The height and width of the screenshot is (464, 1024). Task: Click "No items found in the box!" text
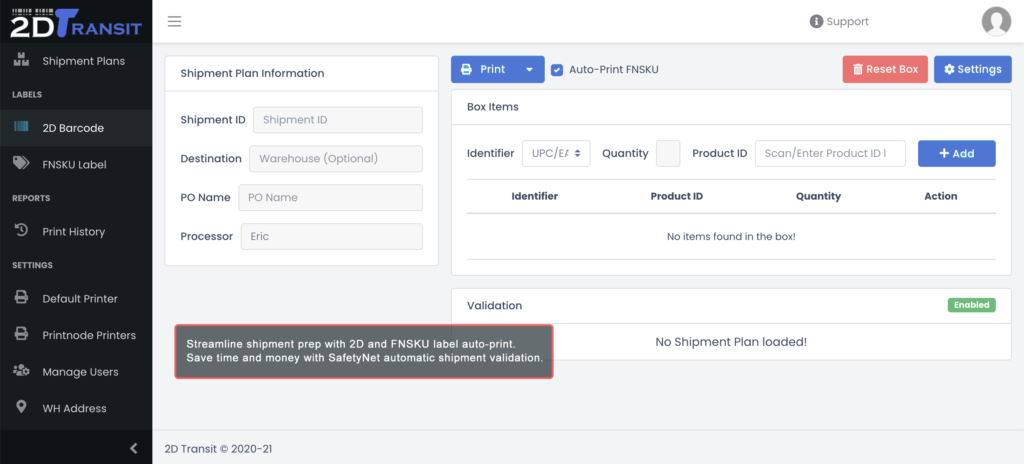point(731,237)
